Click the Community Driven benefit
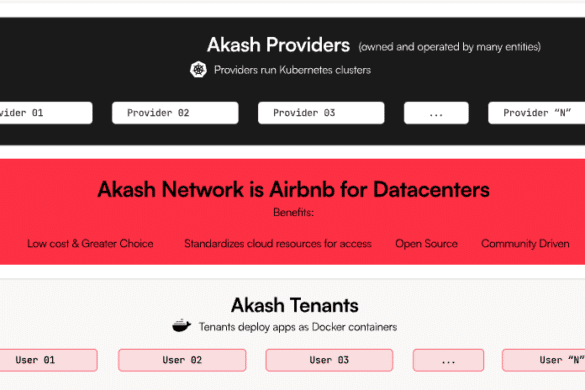The width and height of the screenshot is (585, 390). pos(525,244)
